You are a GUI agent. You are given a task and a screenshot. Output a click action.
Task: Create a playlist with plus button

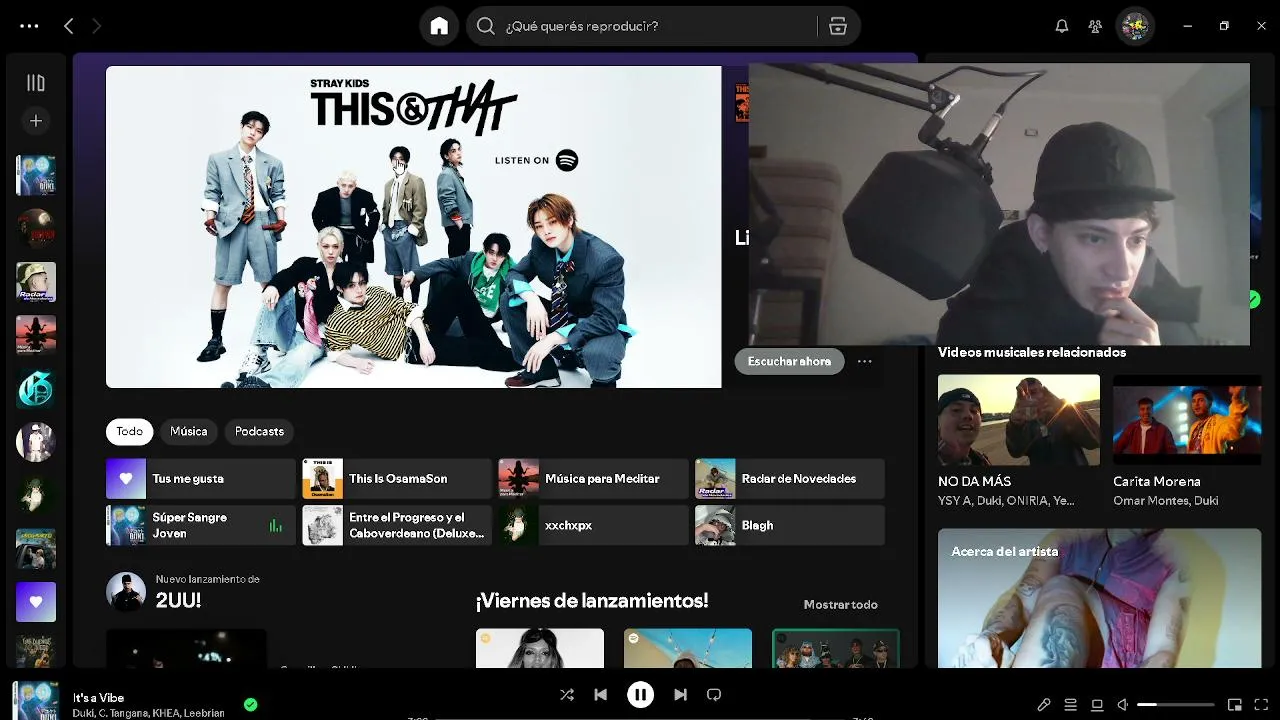click(36, 121)
